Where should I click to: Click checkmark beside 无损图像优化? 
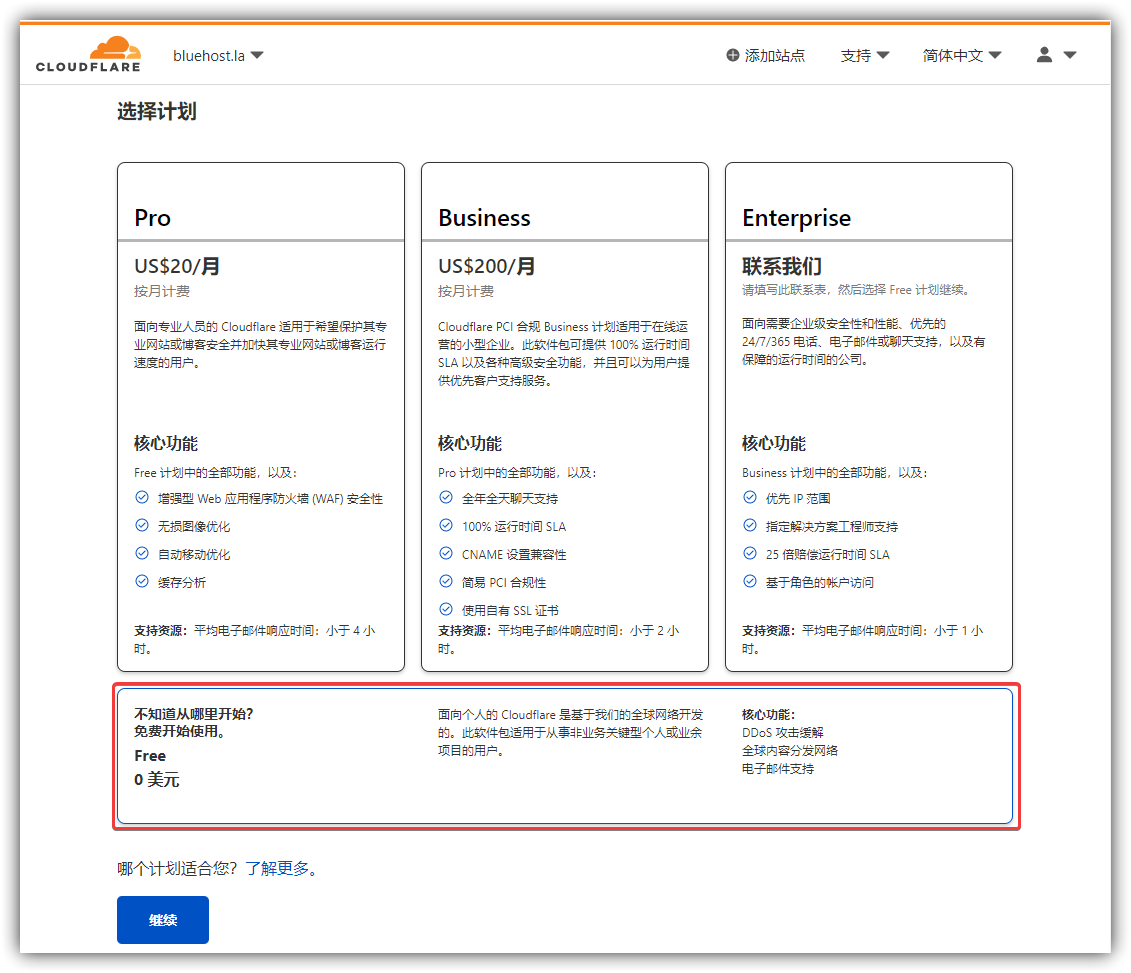142,526
